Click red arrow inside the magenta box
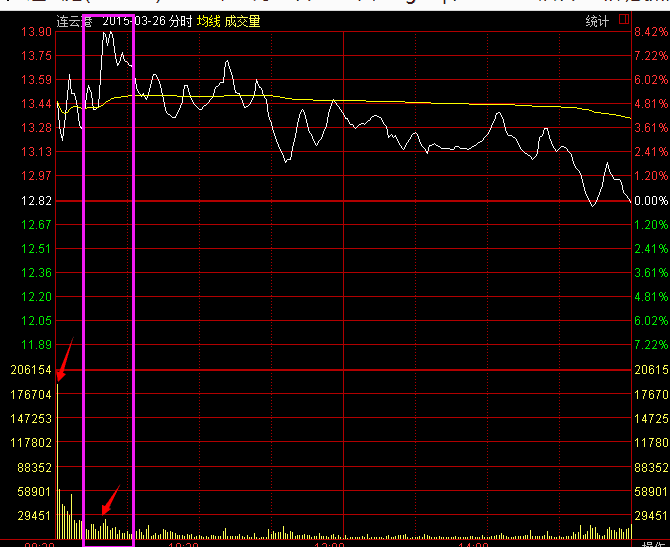 111,500
